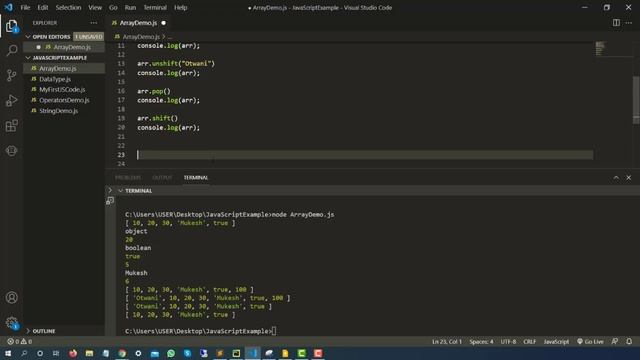
Task: Click the errors and warnings status indicator
Action: (x=19, y=342)
